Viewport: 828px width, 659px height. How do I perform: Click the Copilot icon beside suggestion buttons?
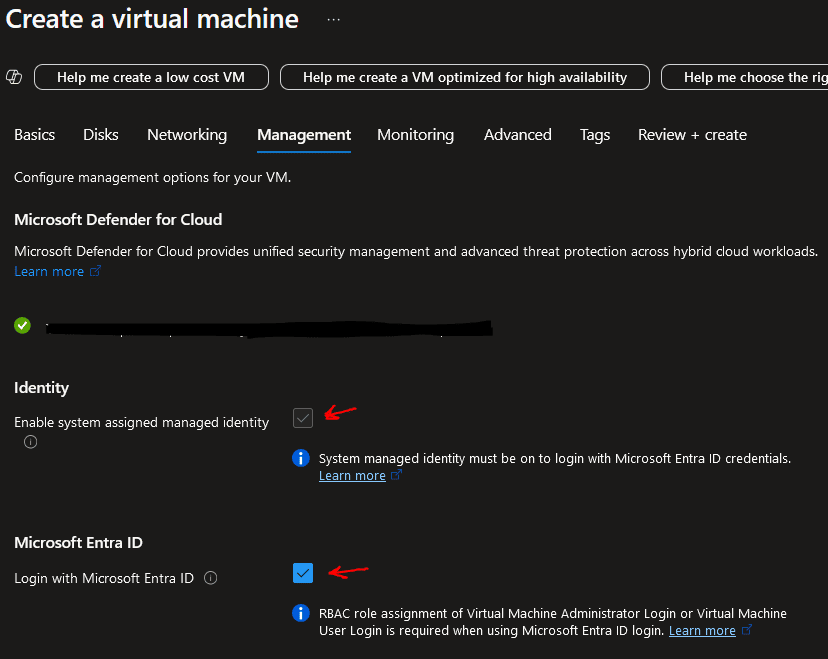coord(14,77)
